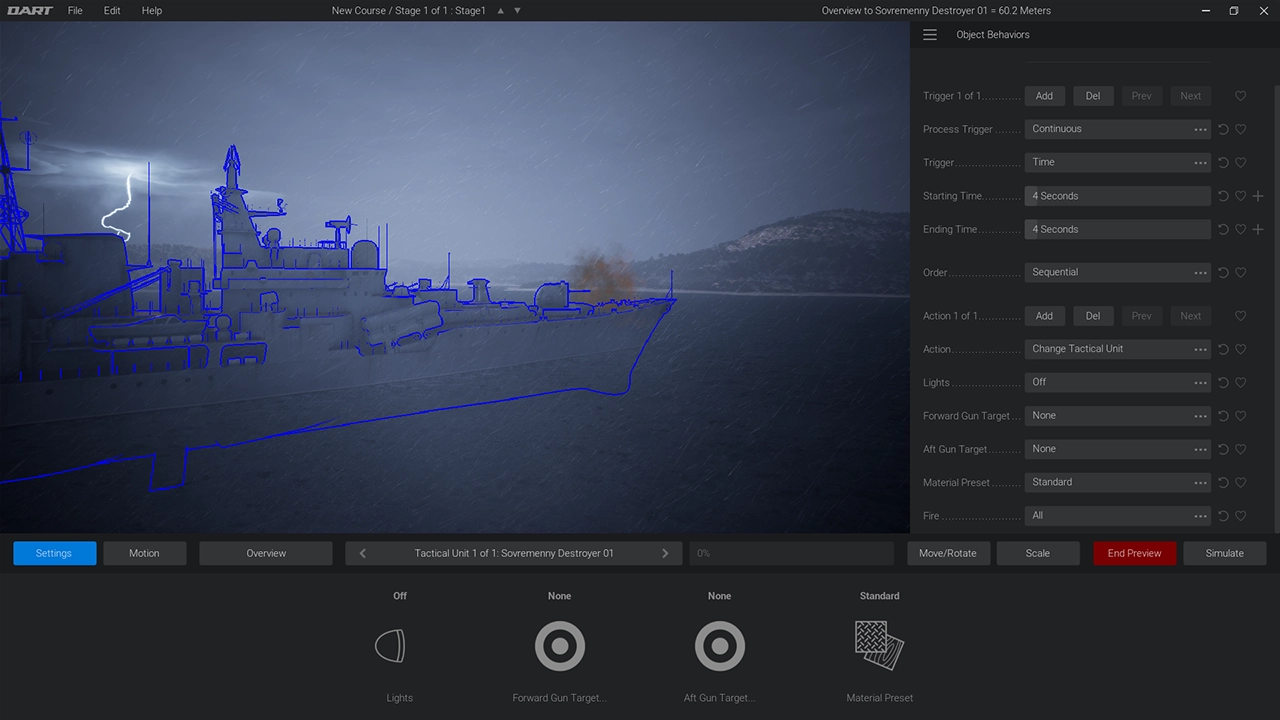Click the Lights headlamp icon
This screenshot has width=1280, height=720.
(x=390, y=646)
